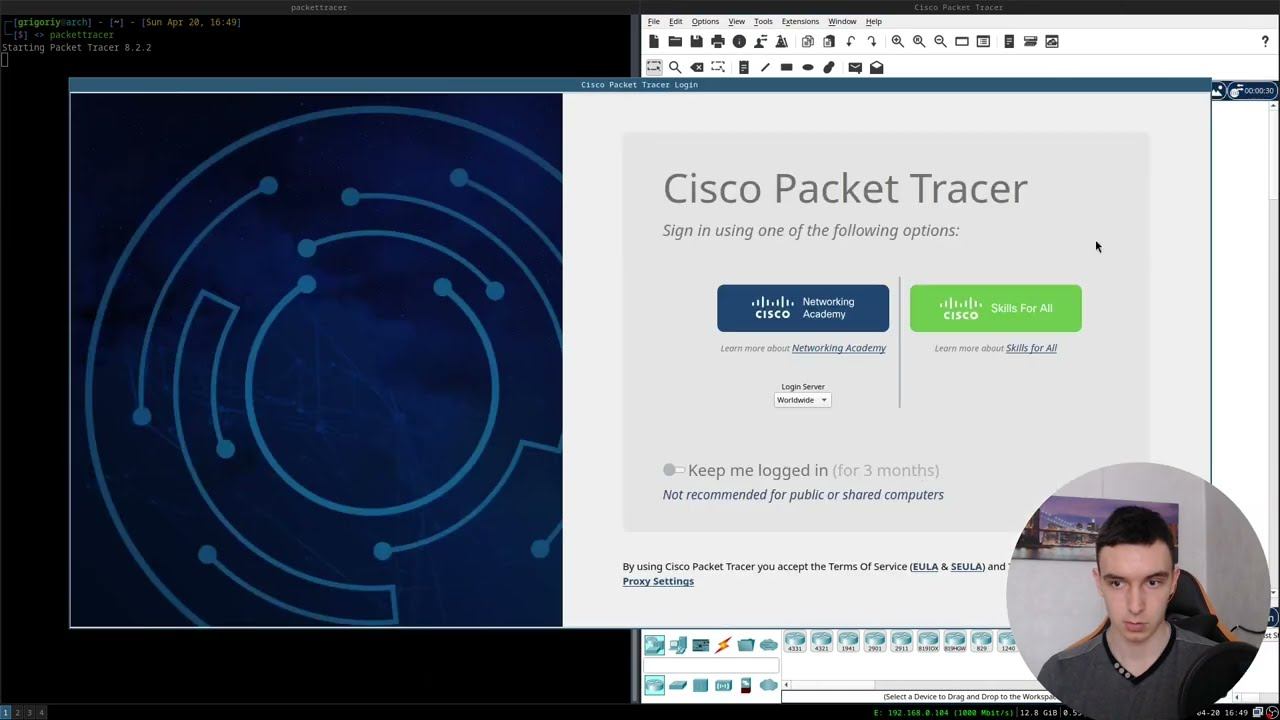Image resolution: width=1280 pixels, height=720 pixels.
Task: Select the Connections lightning bolt category
Action: tap(723, 645)
